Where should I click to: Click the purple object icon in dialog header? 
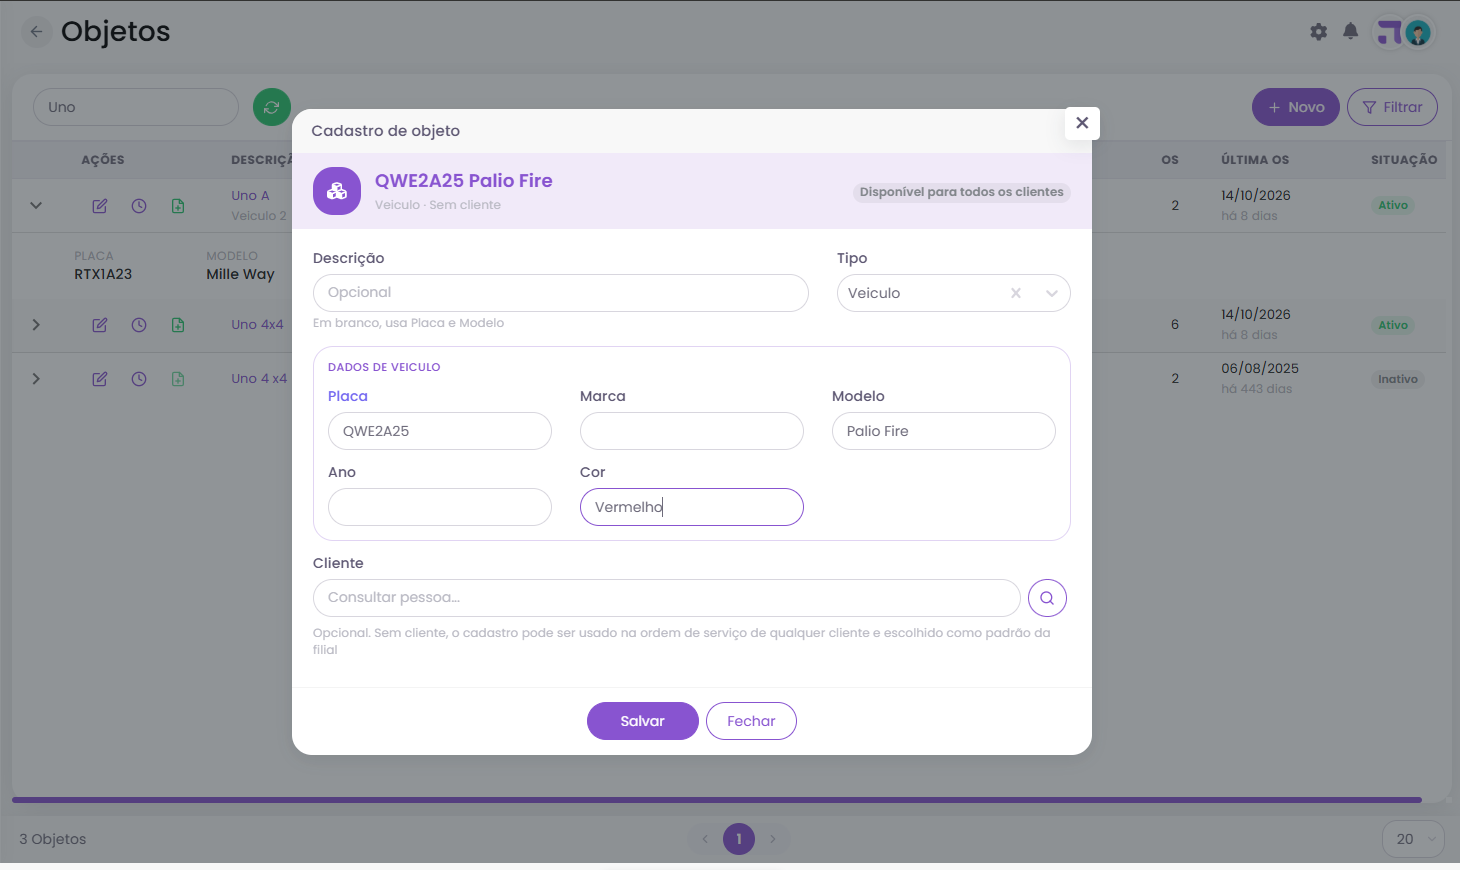pyautogui.click(x=337, y=191)
